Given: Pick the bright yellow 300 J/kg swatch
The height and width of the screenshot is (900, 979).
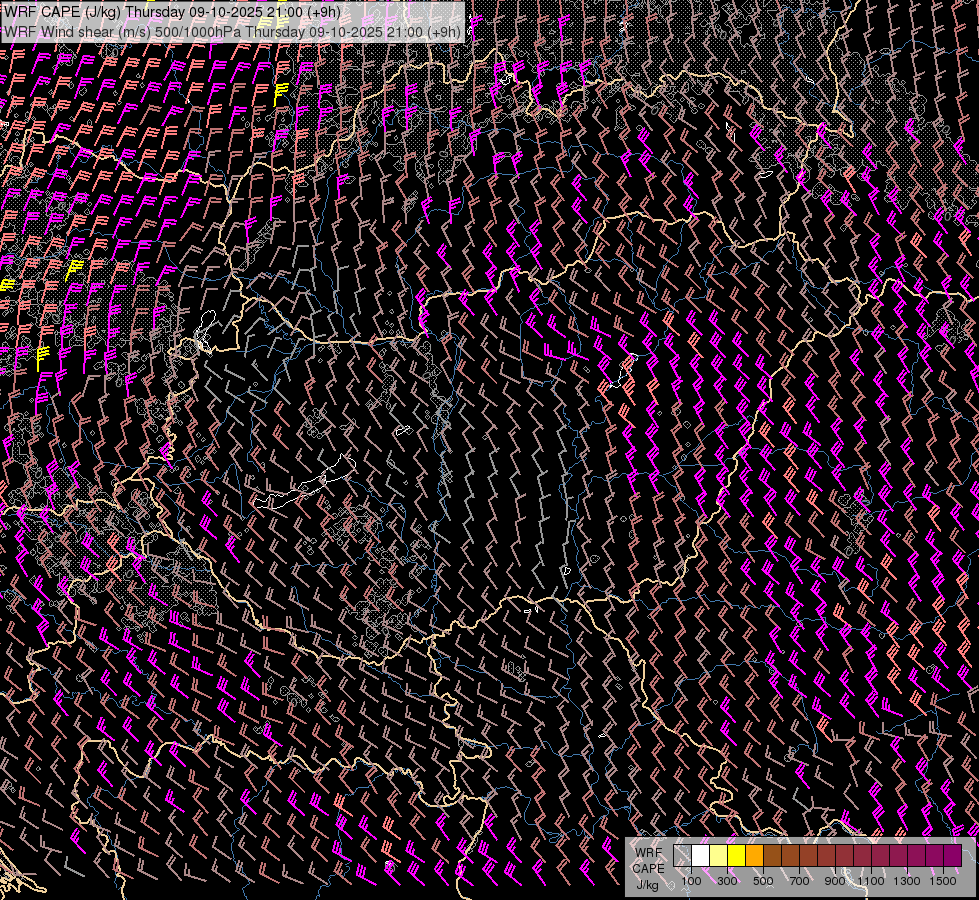Looking at the screenshot, I should (736, 856).
